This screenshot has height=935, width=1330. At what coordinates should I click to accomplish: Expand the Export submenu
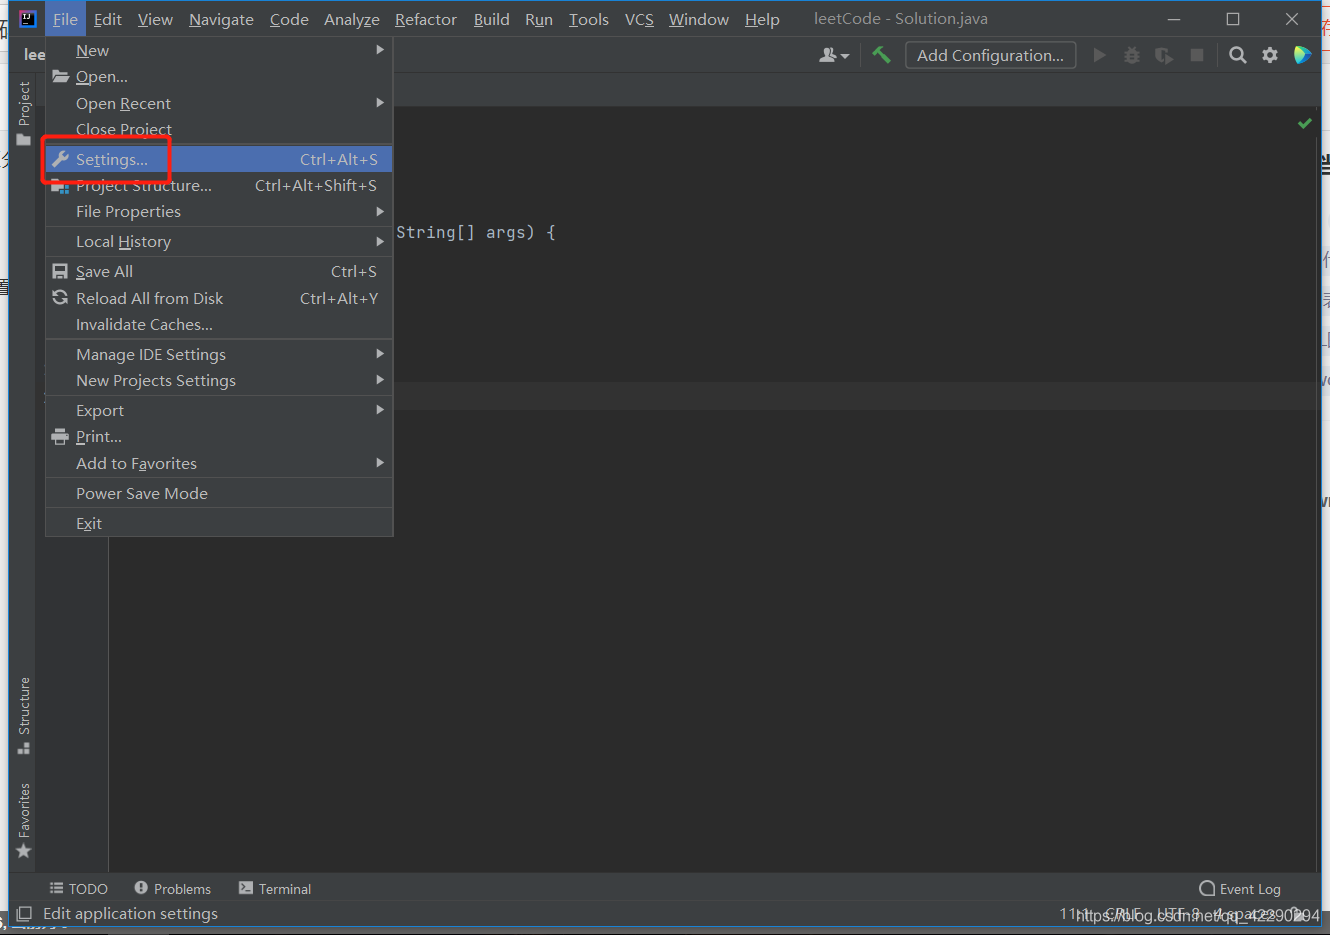pyautogui.click(x=219, y=410)
